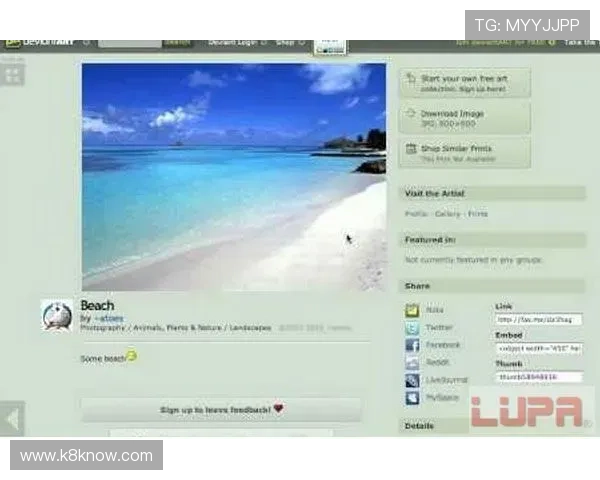The height and width of the screenshot is (480, 600).
Task: Click the left arrow tab at page edge
Action: pos(12,418)
